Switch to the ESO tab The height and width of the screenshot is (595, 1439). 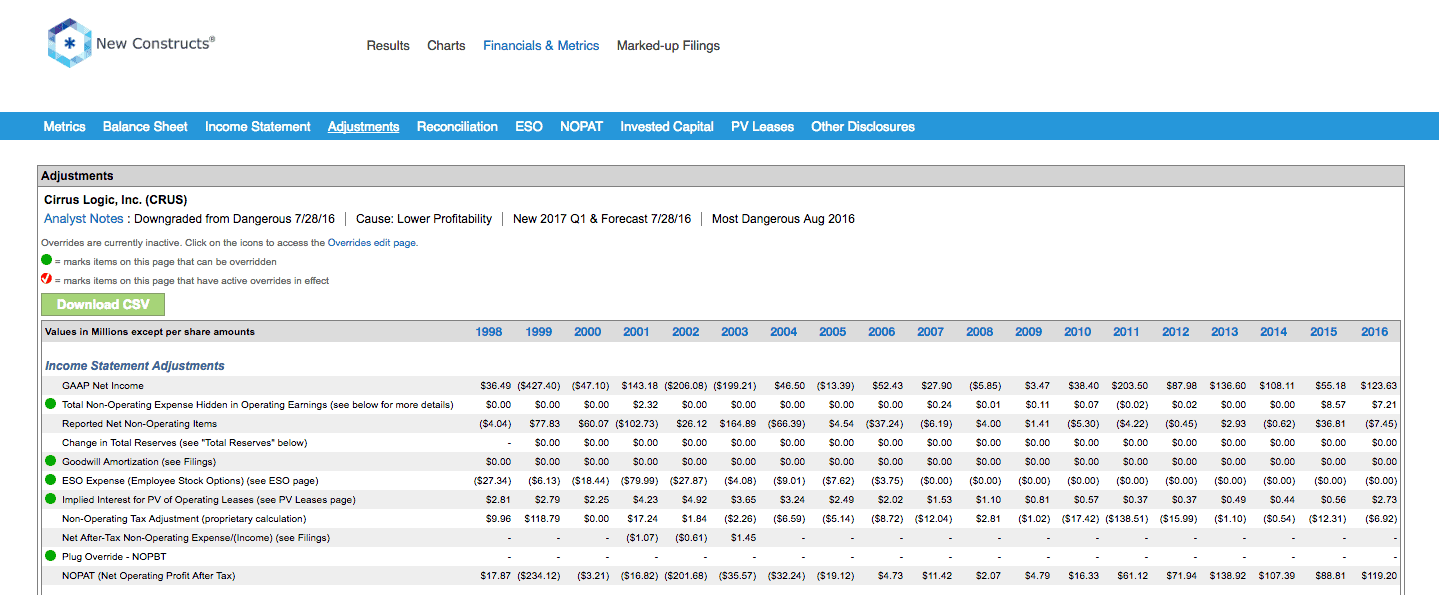529,127
